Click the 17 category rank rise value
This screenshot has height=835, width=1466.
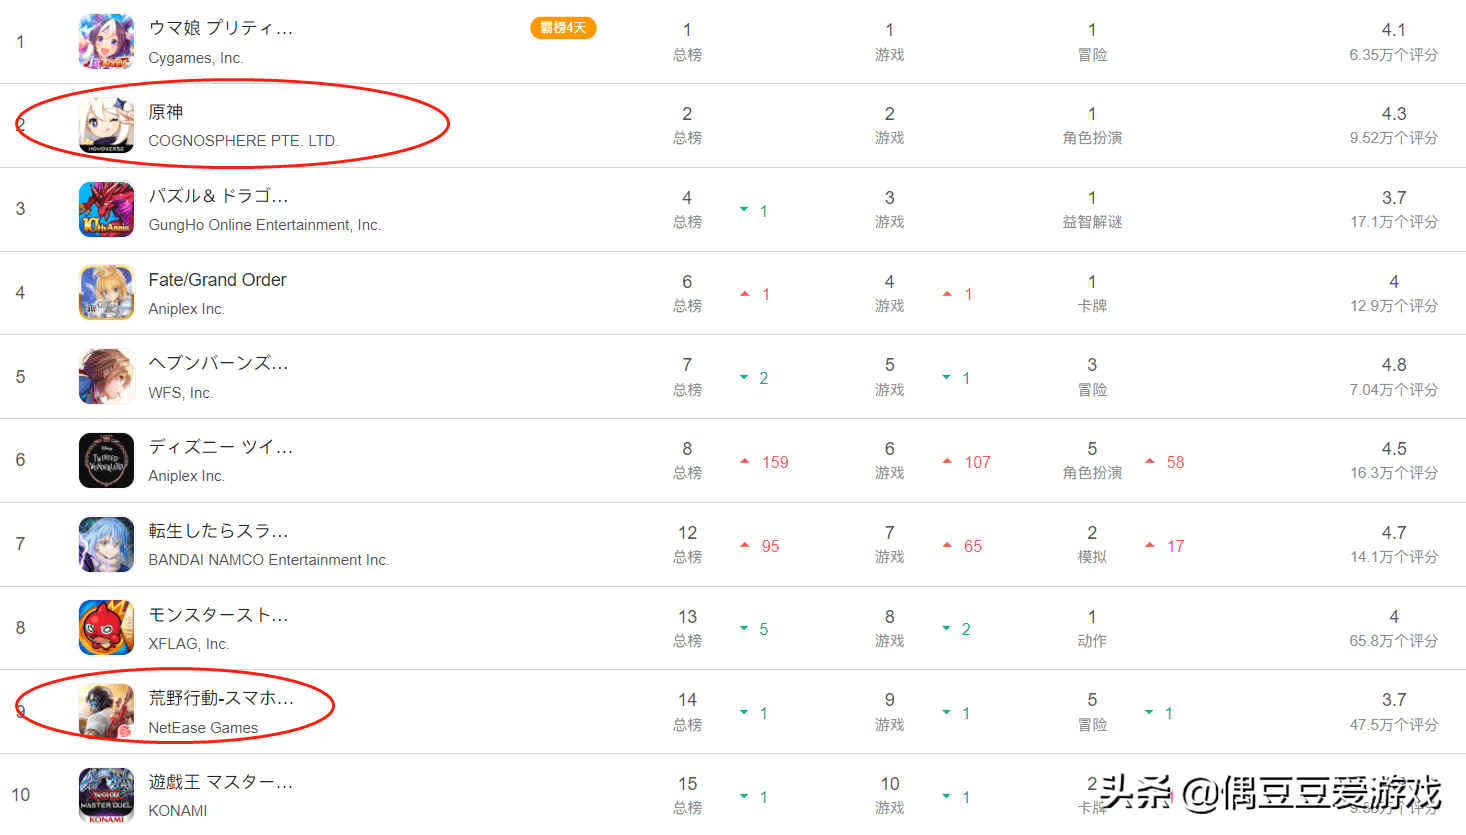pos(1175,546)
